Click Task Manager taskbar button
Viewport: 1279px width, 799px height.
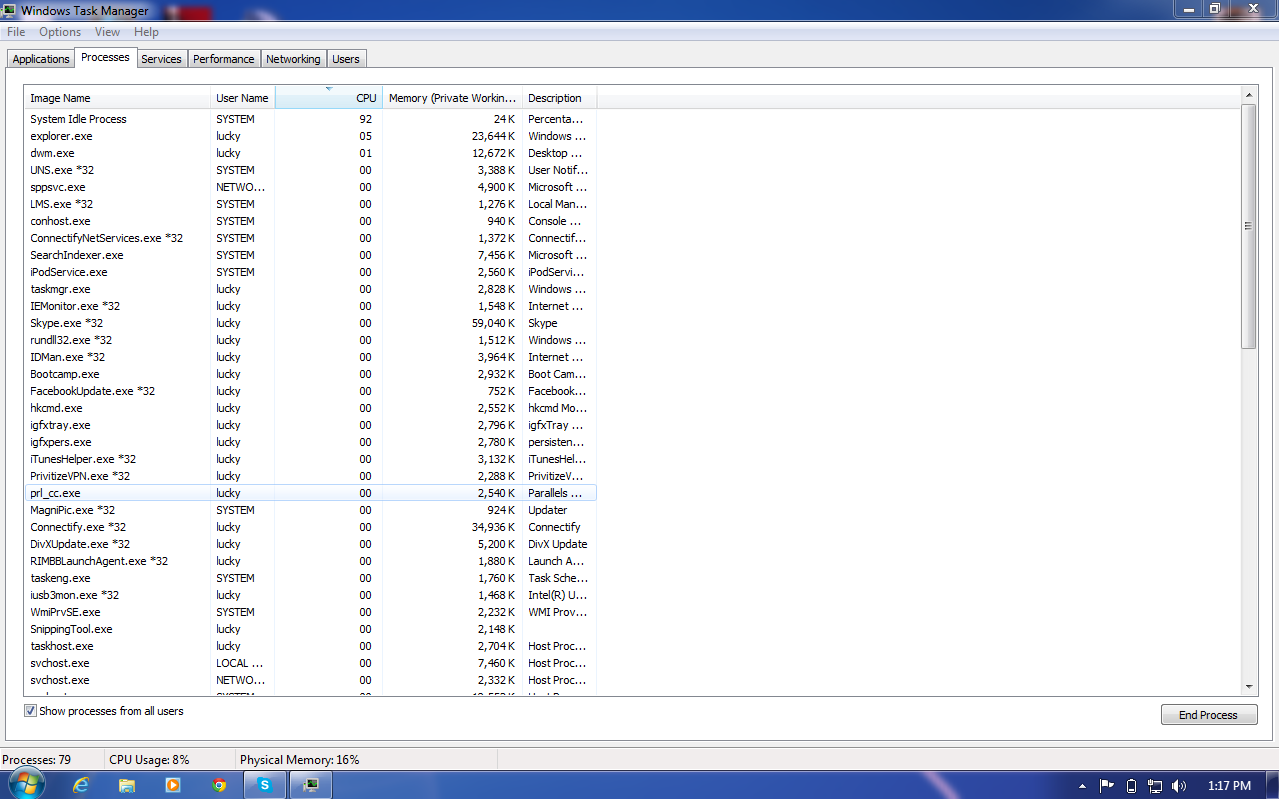click(311, 785)
